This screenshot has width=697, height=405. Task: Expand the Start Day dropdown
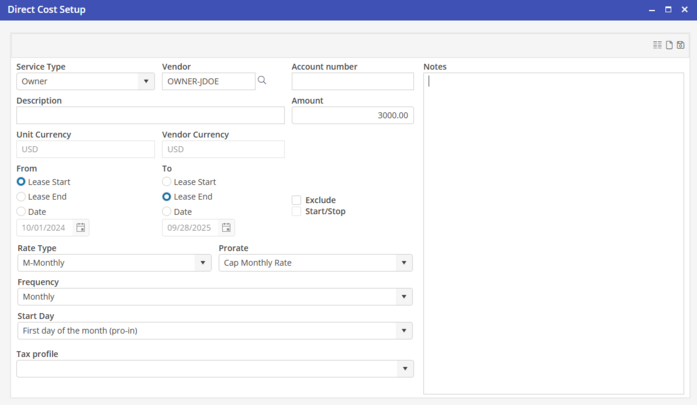click(404, 331)
